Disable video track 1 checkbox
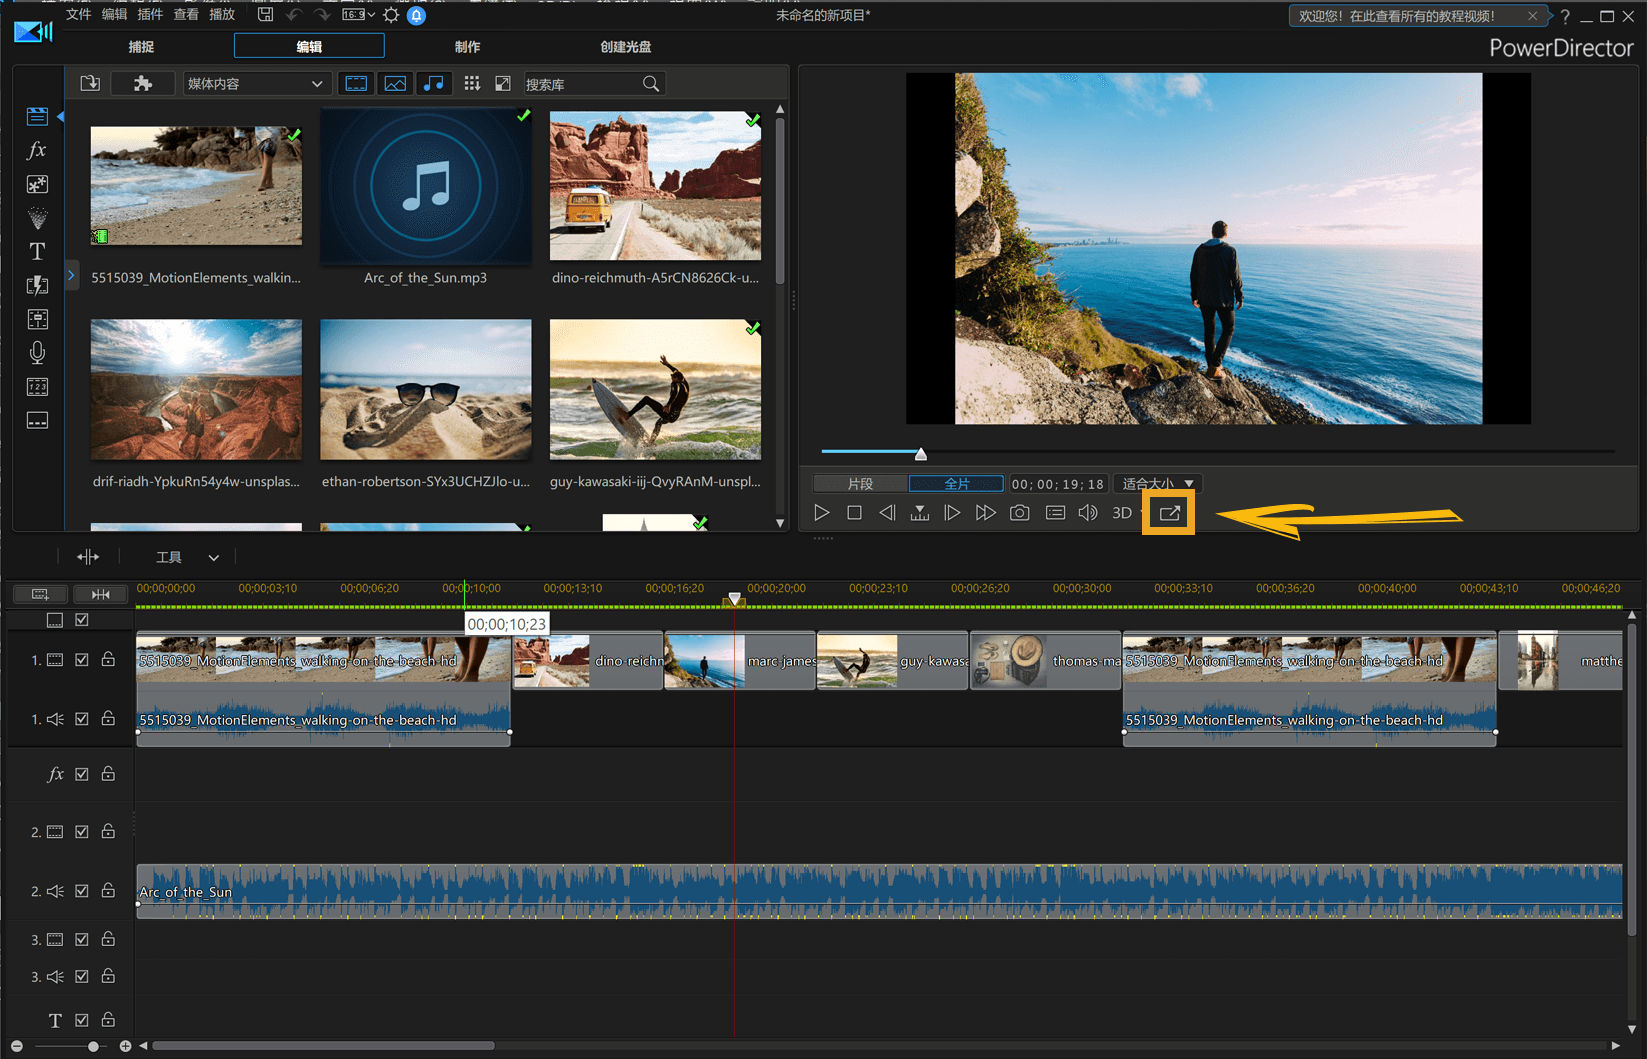This screenshot has height=1059, width=1647. click(82, 660)
